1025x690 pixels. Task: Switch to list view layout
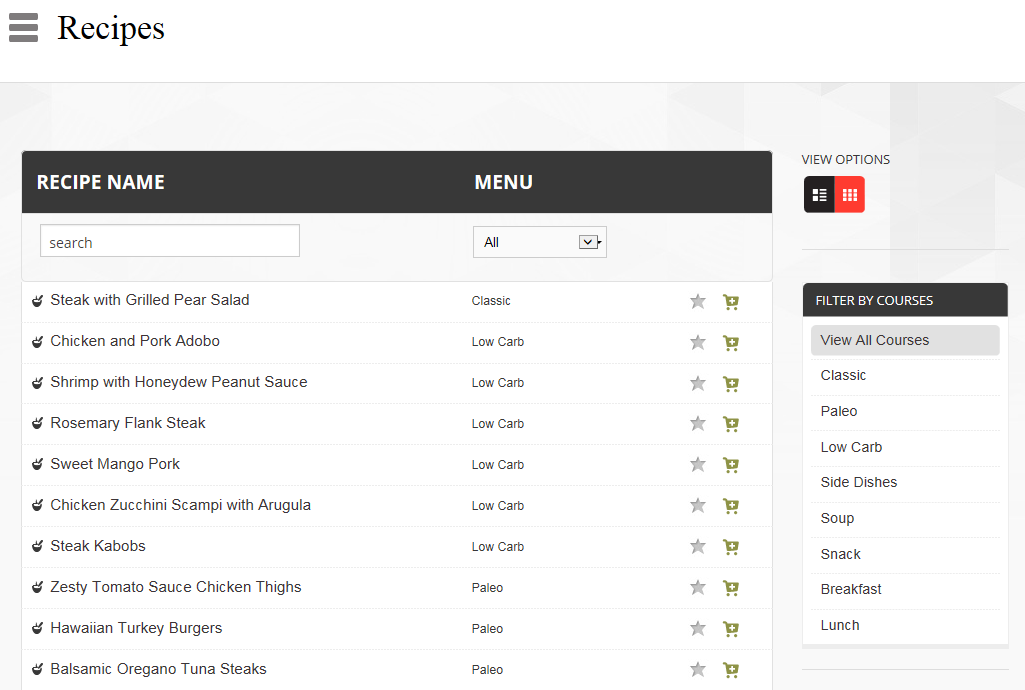click(819, 195)
